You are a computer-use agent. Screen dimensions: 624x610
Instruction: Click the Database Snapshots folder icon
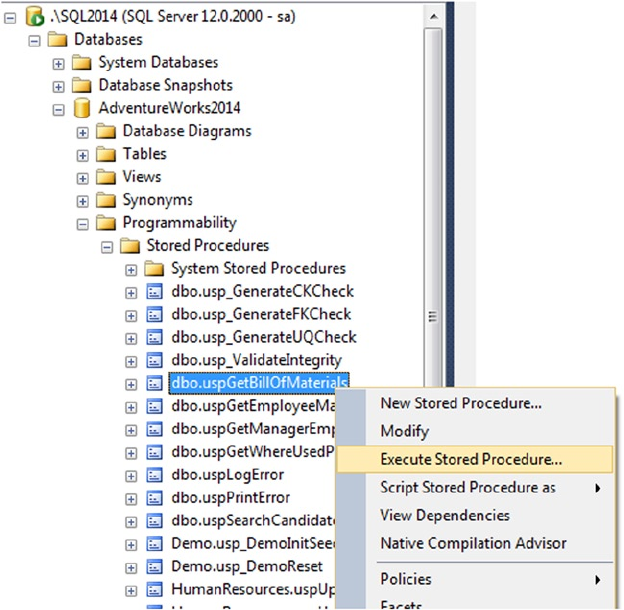pyautogui.click(x=82, y=86)
